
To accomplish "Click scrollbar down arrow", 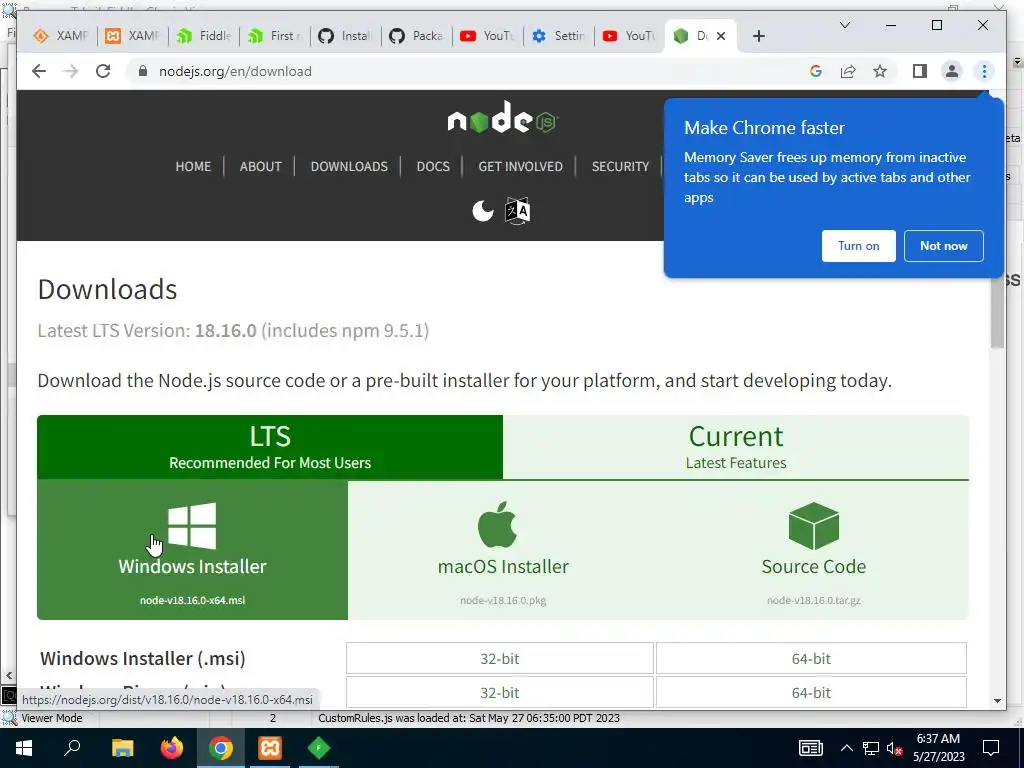I will click(x=997, y=701).
